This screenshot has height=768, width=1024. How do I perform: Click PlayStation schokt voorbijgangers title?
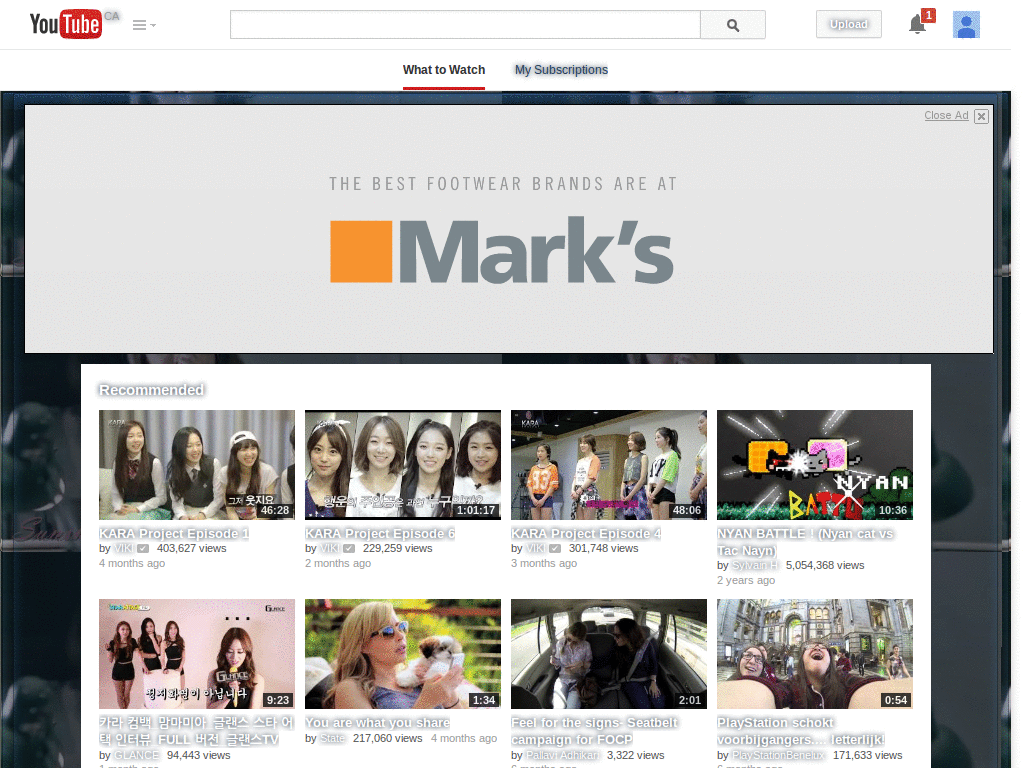click(x=801, y=731)
